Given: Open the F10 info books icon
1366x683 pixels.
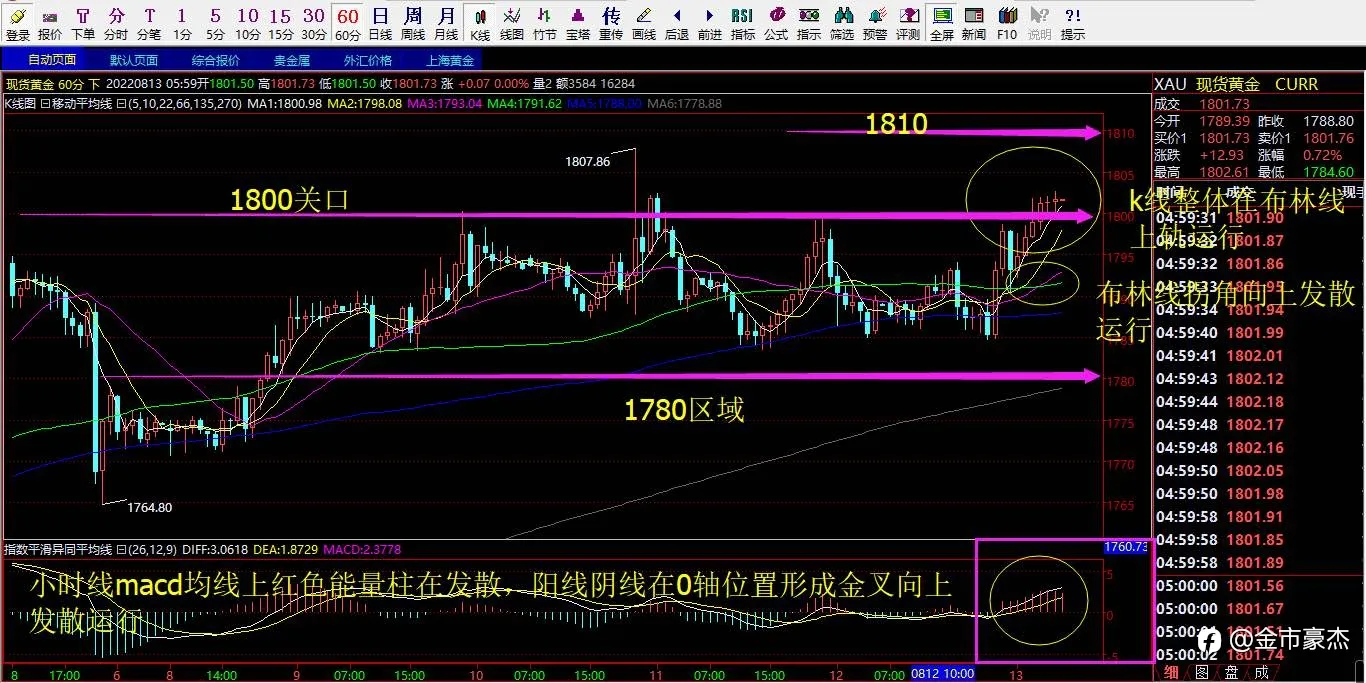Looking at the screenshot, I should 1007,22.
